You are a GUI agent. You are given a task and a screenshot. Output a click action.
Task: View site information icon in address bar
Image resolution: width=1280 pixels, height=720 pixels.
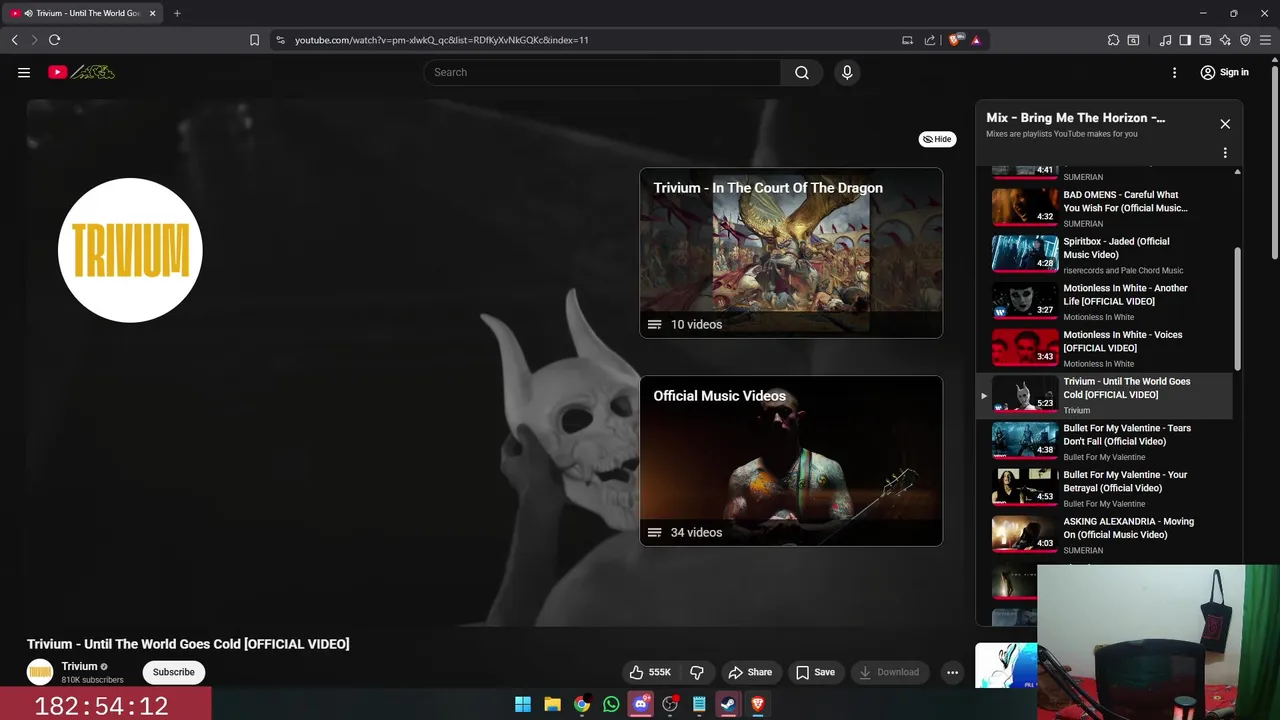click(280, 40)
